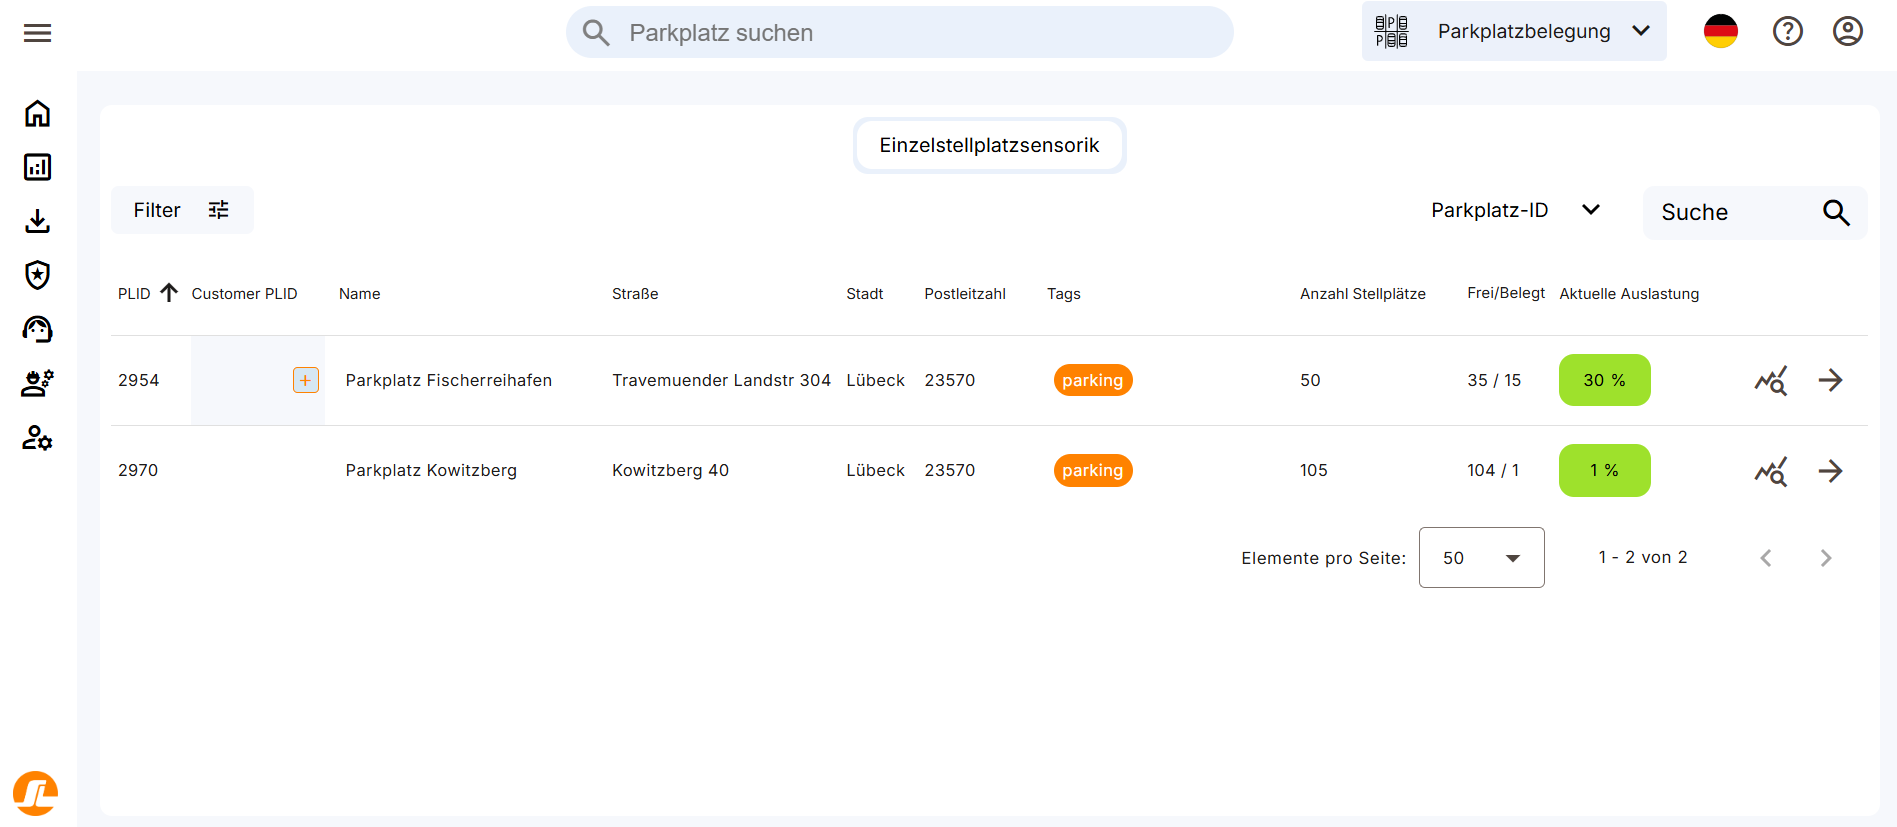The width and height of the screenshot is (1897, 827).
Task: Click the help question mark icon
Action: click(x=1787, y=32)
